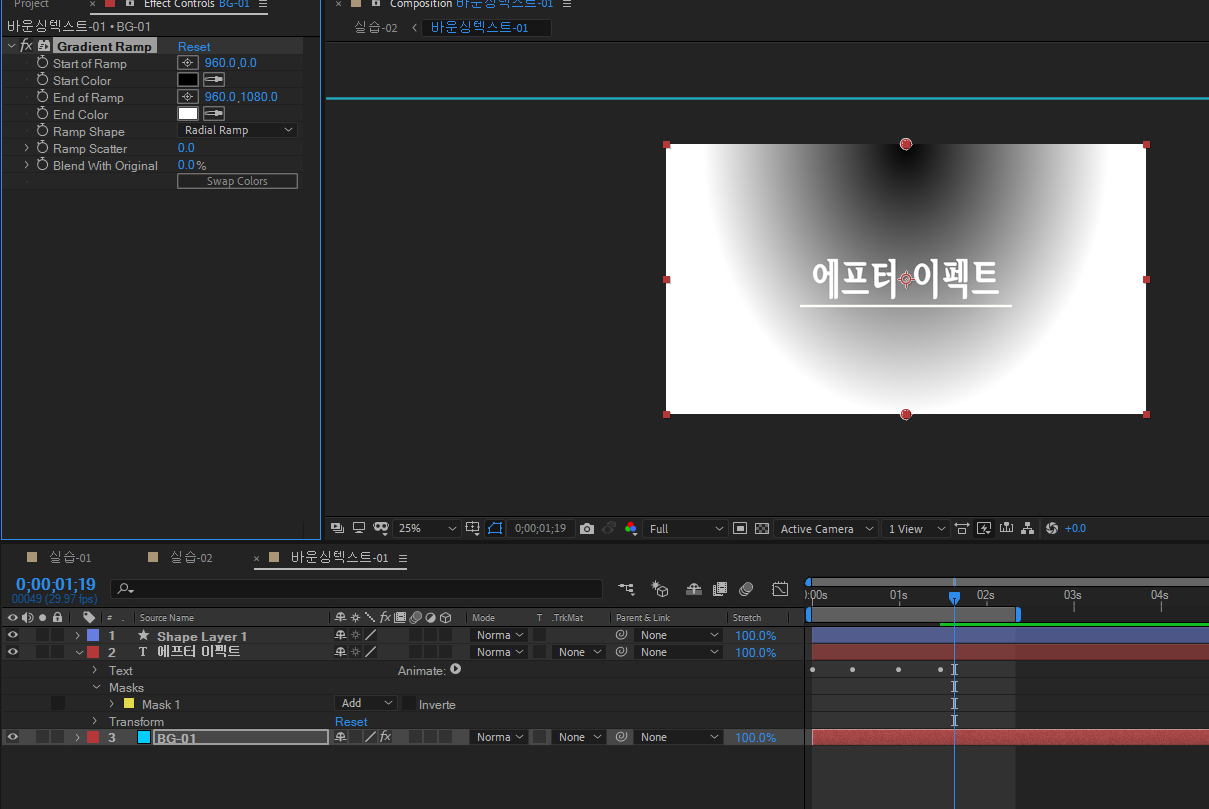This screenshot has height=809, width=1209.
Task: Open Mask 1 mode dropdown showing Add
Action: click(x=367, y=703)
